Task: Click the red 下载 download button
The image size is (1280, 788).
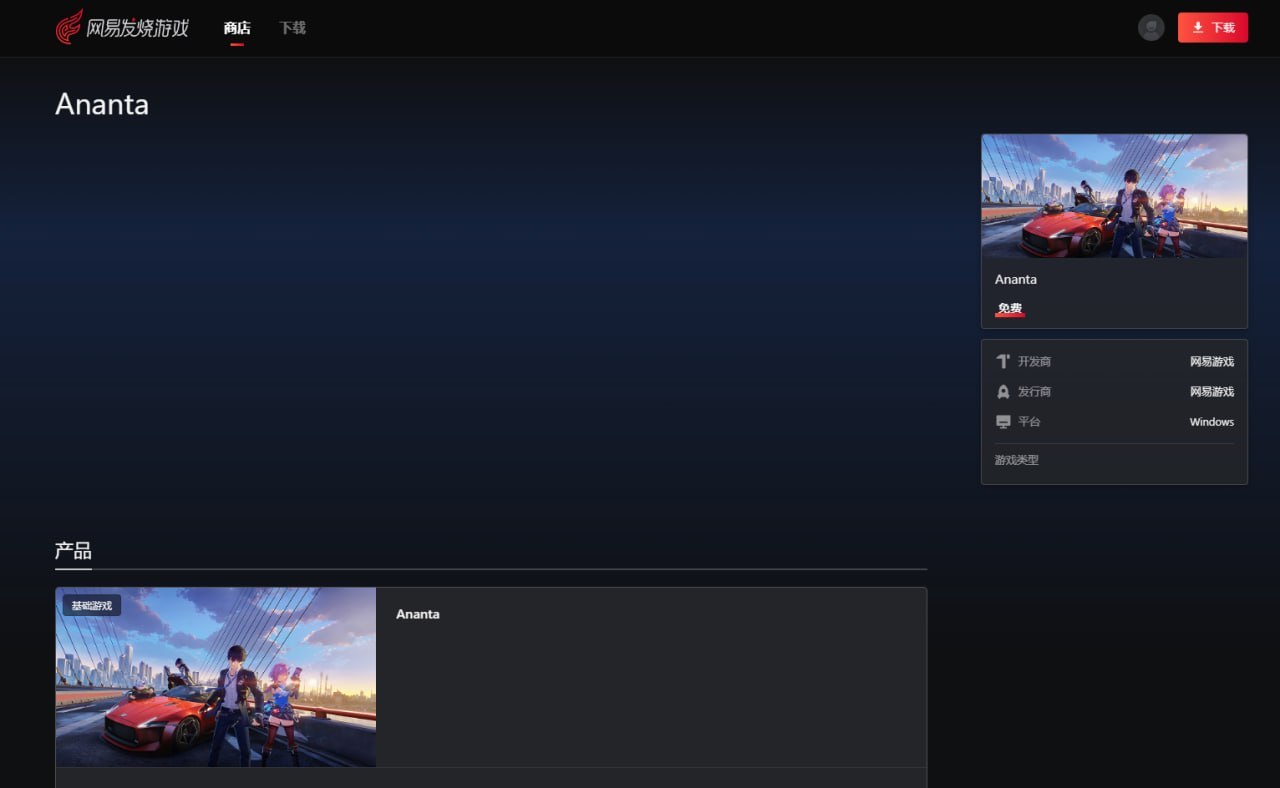Action: 1213,28
